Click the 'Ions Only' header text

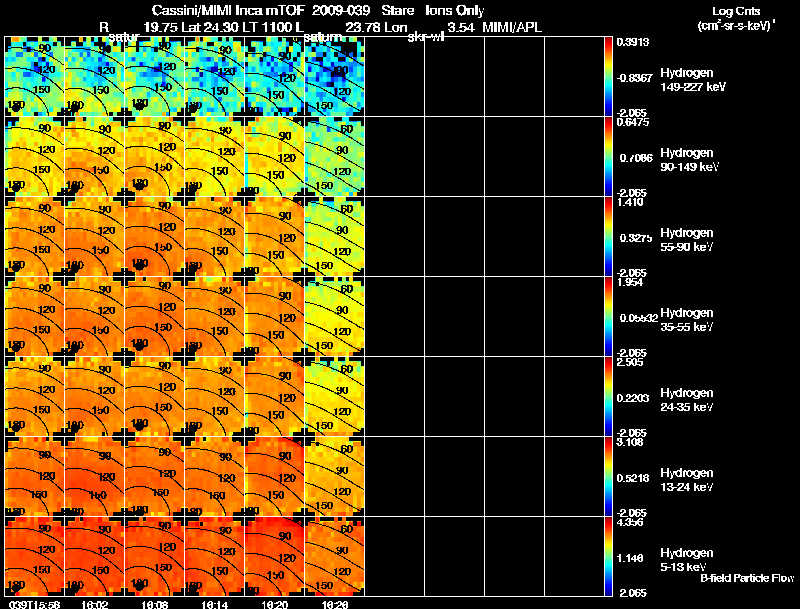click(454, 11)
